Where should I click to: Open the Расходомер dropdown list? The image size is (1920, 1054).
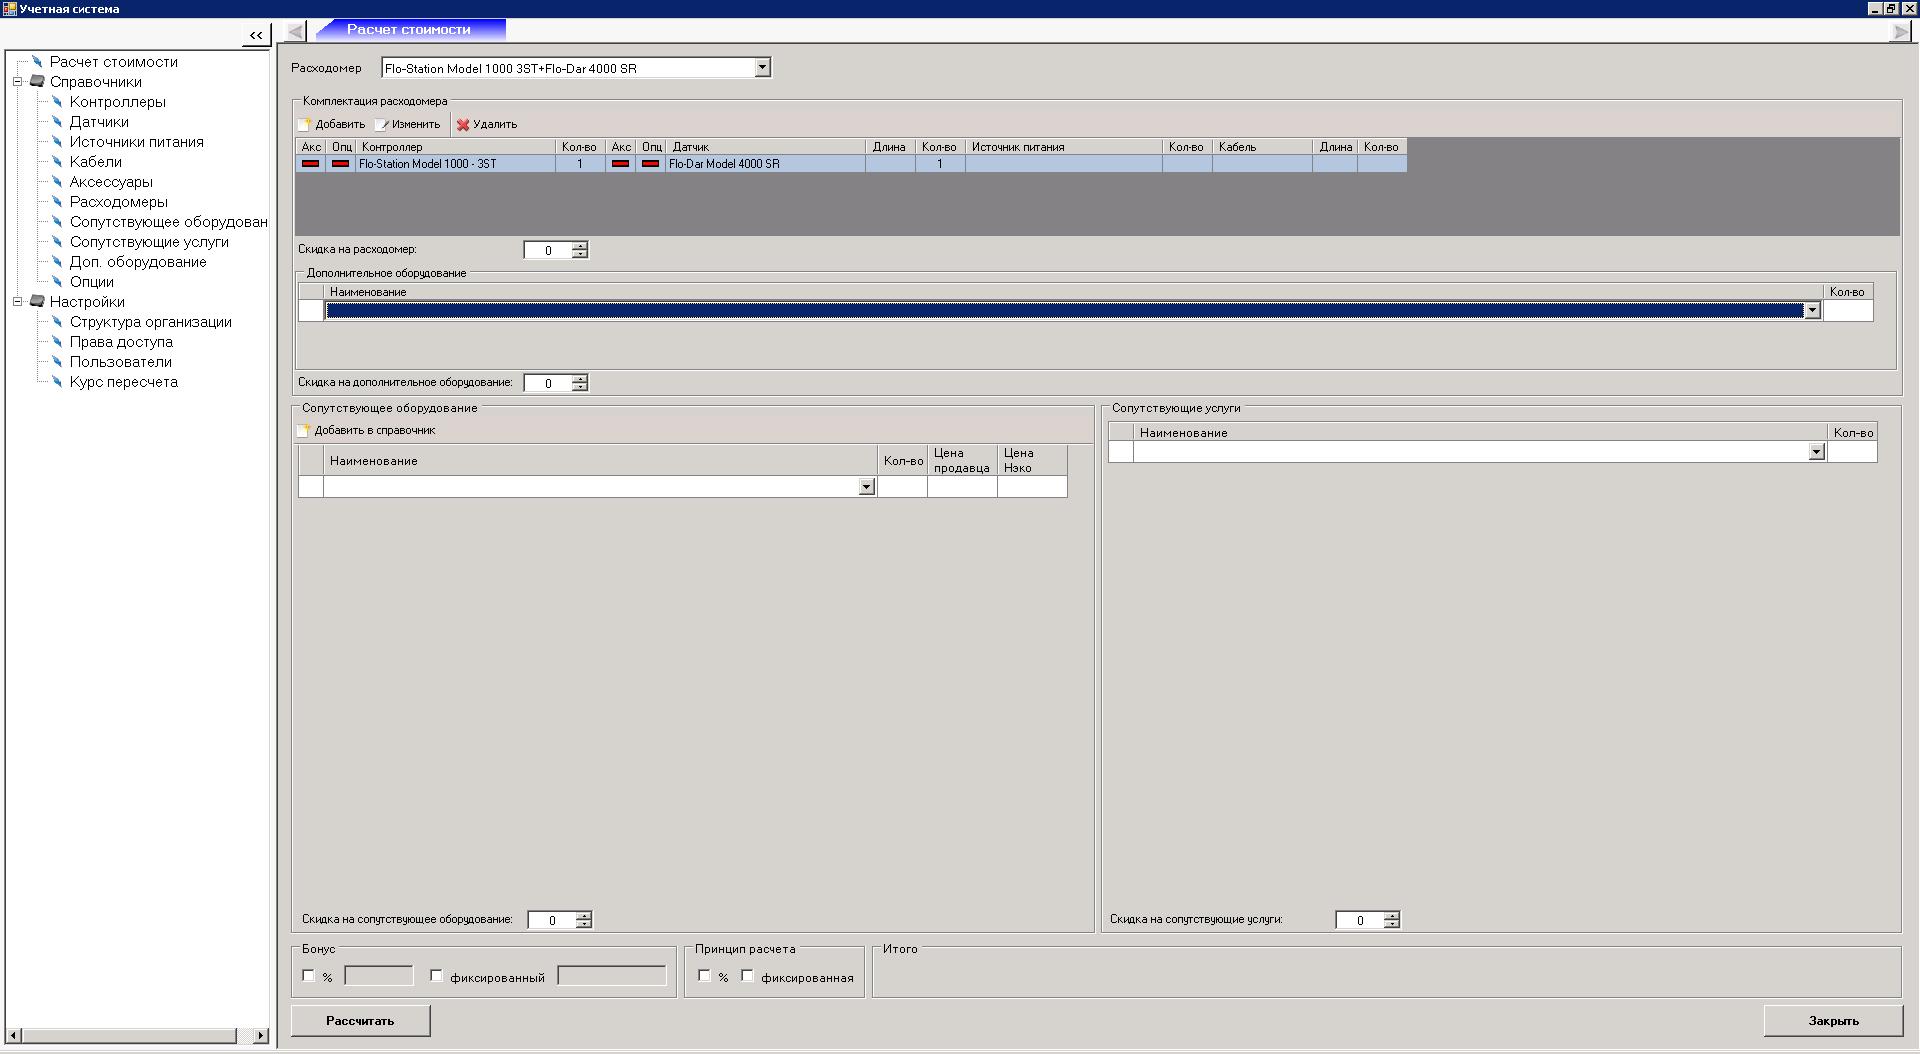coord(762,68)
